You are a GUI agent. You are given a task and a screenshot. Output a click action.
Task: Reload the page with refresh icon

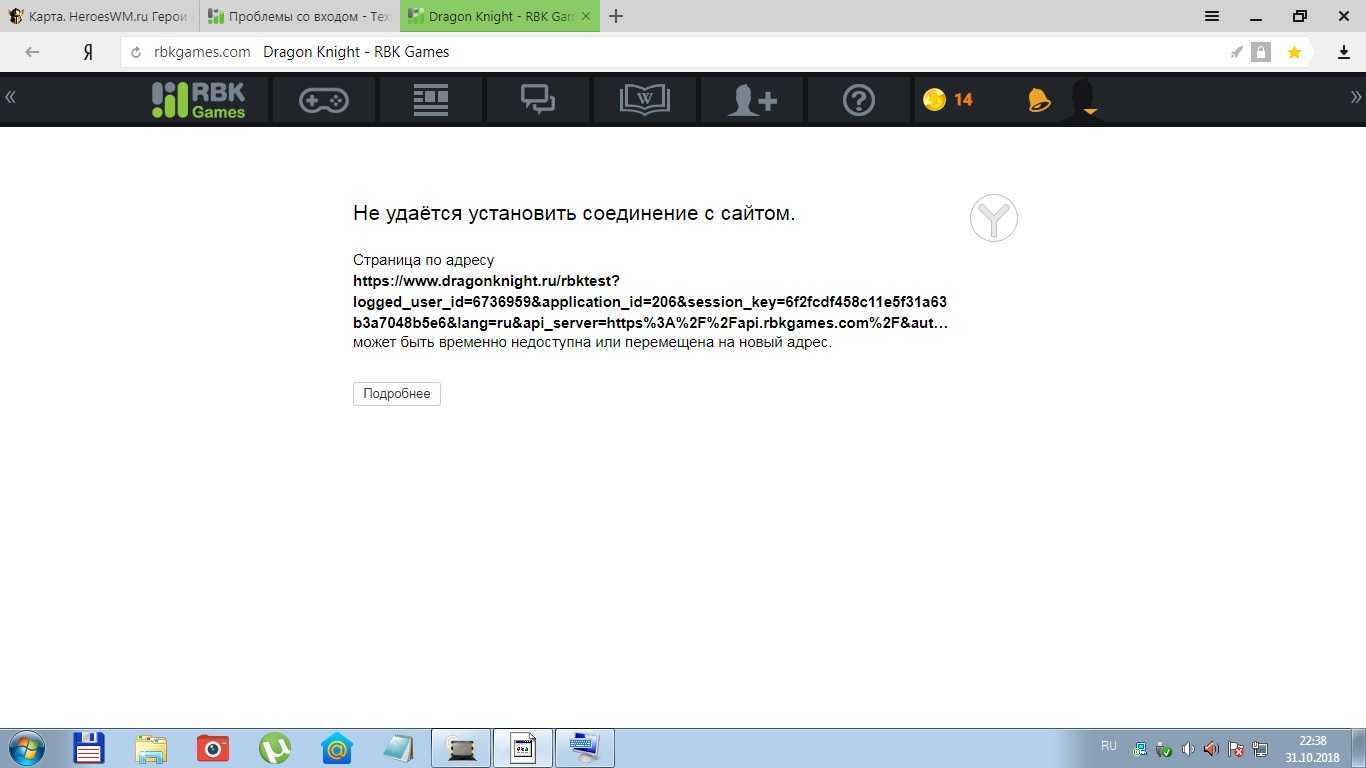click(x=136, y=52)
